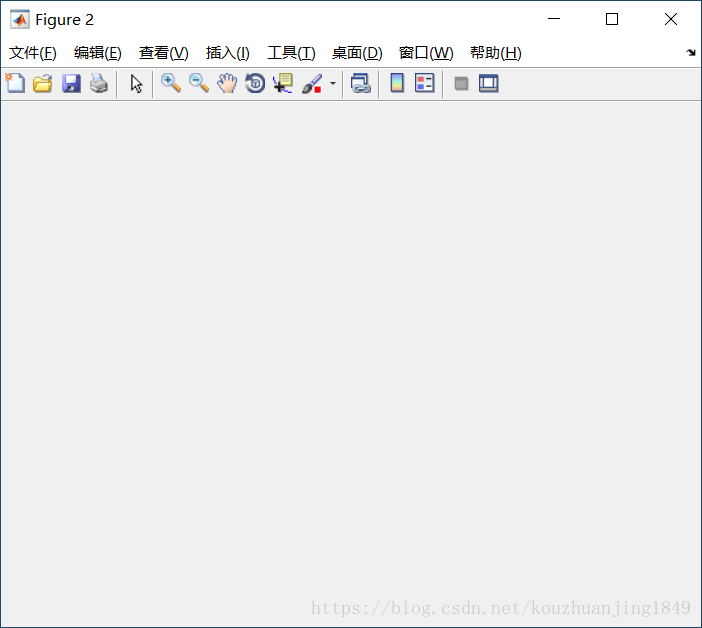This screenshot has height=628, width=702.
Task: Open the 窗口(W) menu
Action: [x=426, y=53]
